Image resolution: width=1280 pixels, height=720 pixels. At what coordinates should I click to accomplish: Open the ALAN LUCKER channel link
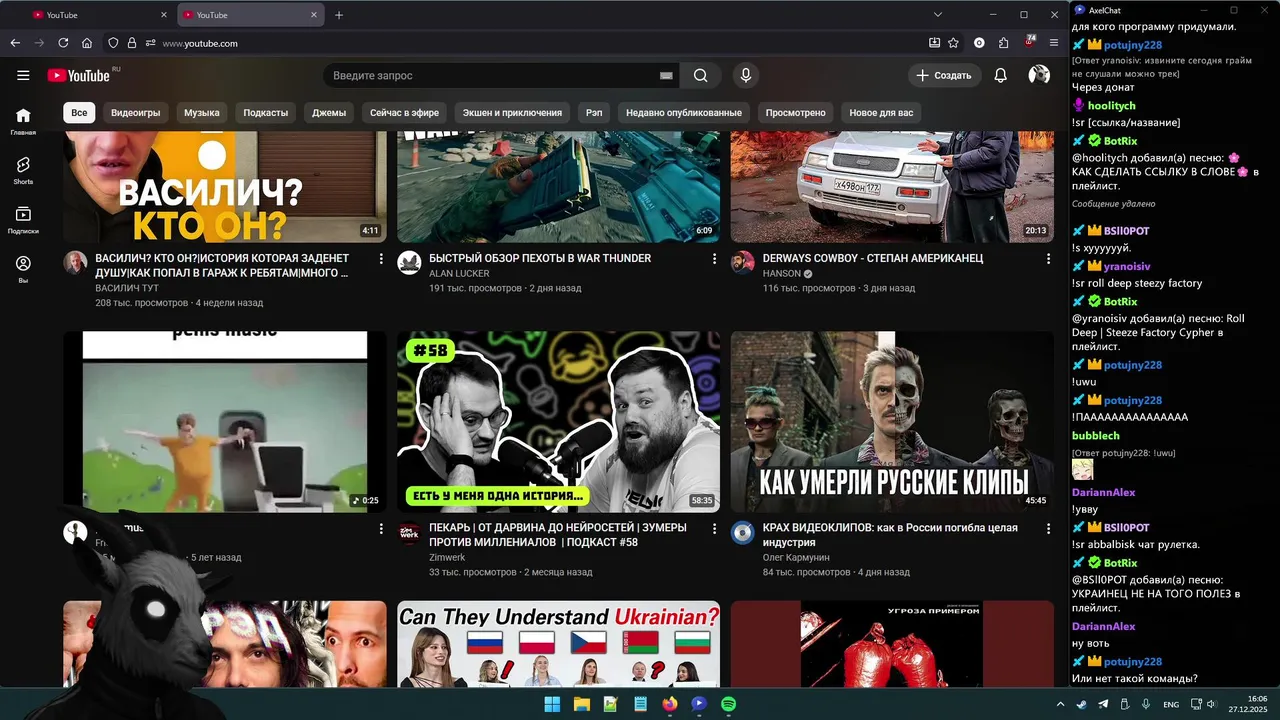[459, 273]
